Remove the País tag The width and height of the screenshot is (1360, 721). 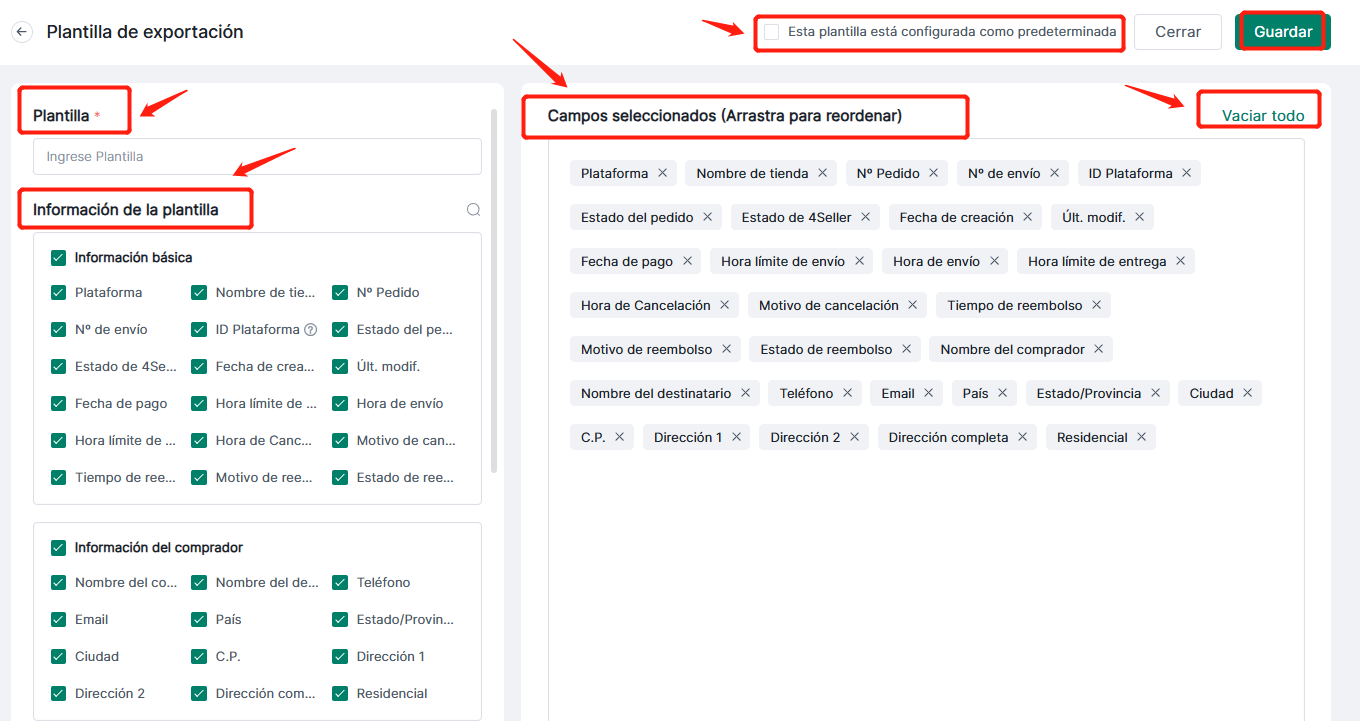point(1002,393)
